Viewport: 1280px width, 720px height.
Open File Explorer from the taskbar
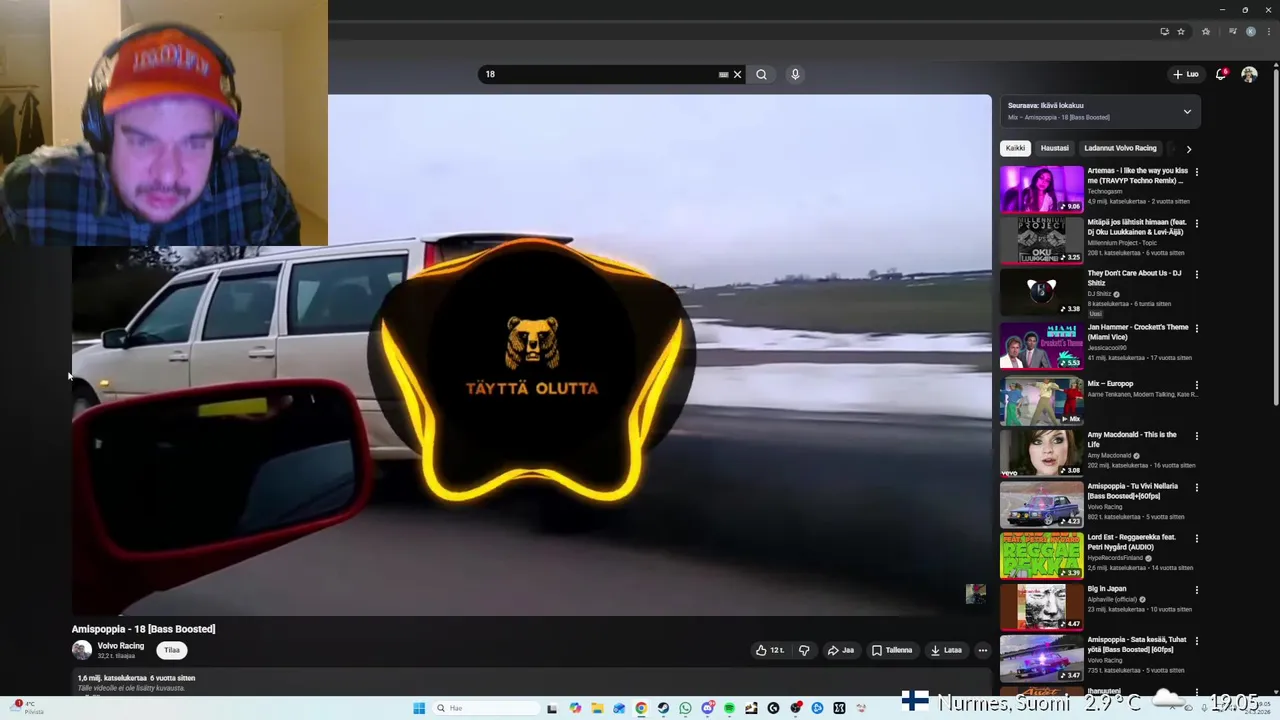[x=597, y=708]
